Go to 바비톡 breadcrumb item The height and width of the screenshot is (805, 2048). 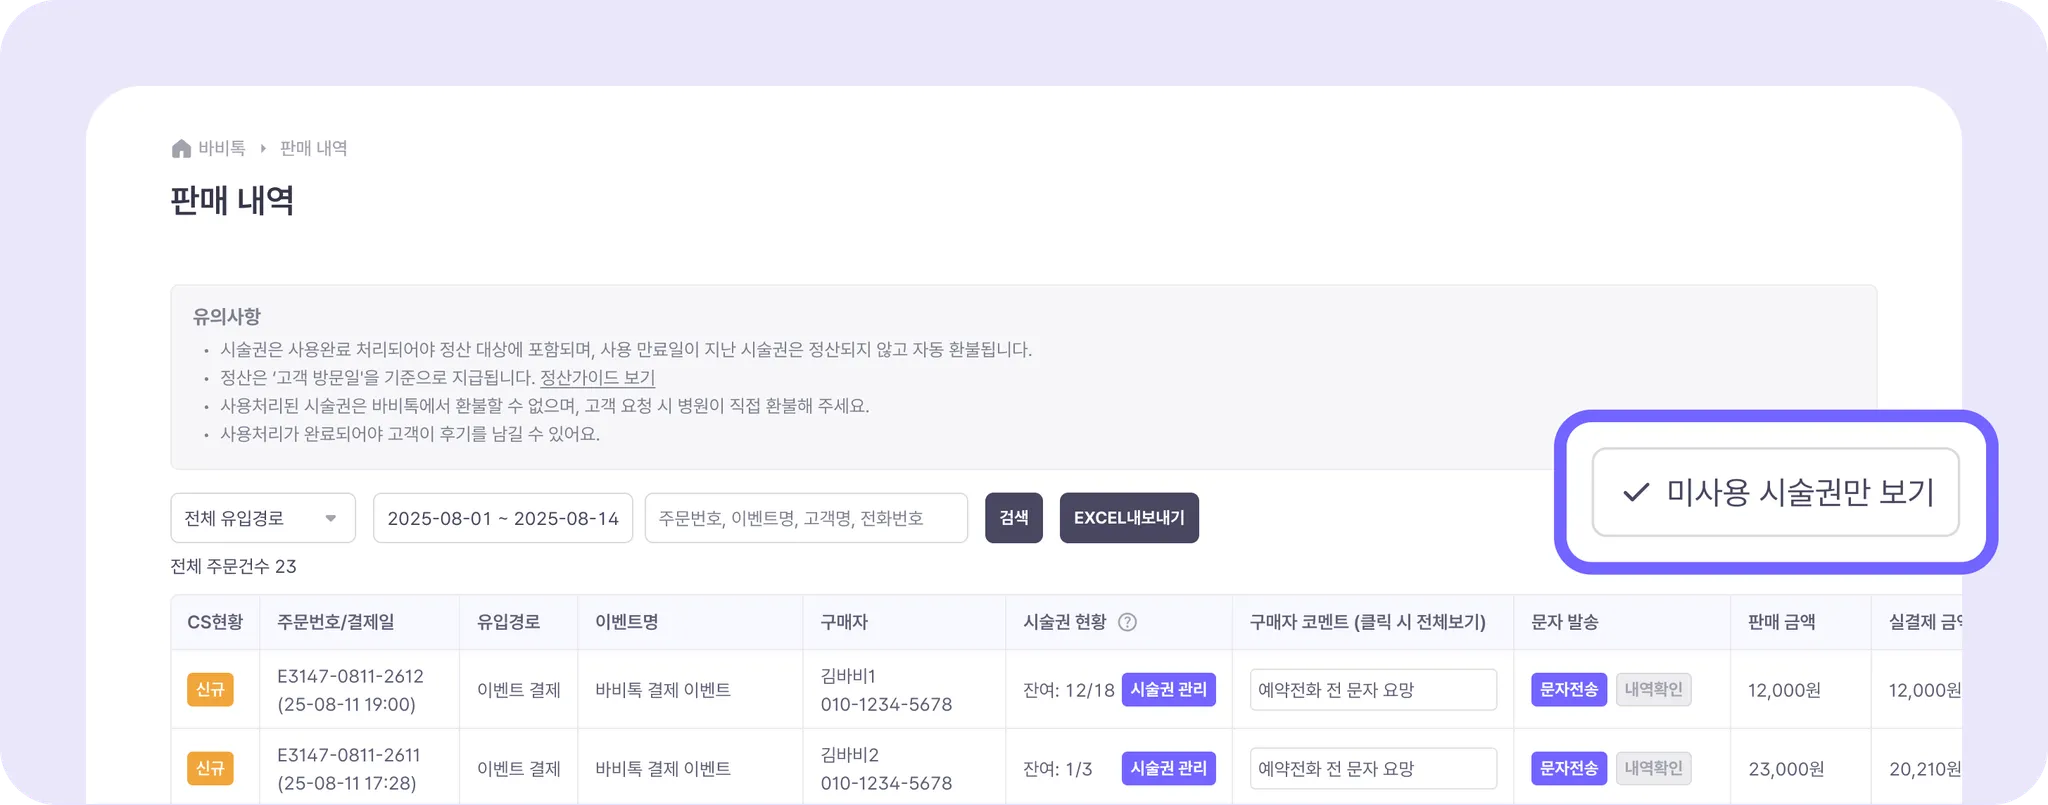[x=221, y=149]
